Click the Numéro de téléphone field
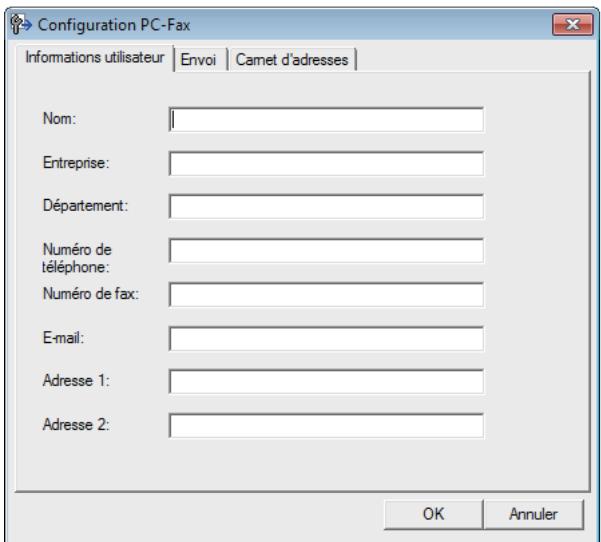The width and height of the screenshot is (601, 542). [x=326, y=251]
